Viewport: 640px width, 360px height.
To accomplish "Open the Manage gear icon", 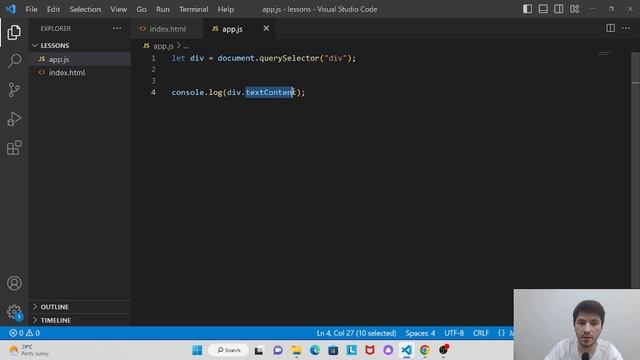I will pos(14,312).
